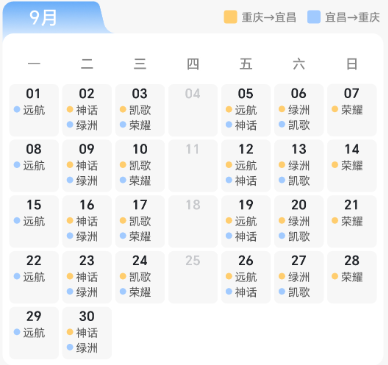Screen dimensions: 388x365
Task: Choose the 神话 cruise on the 05th
Action: 246,125
